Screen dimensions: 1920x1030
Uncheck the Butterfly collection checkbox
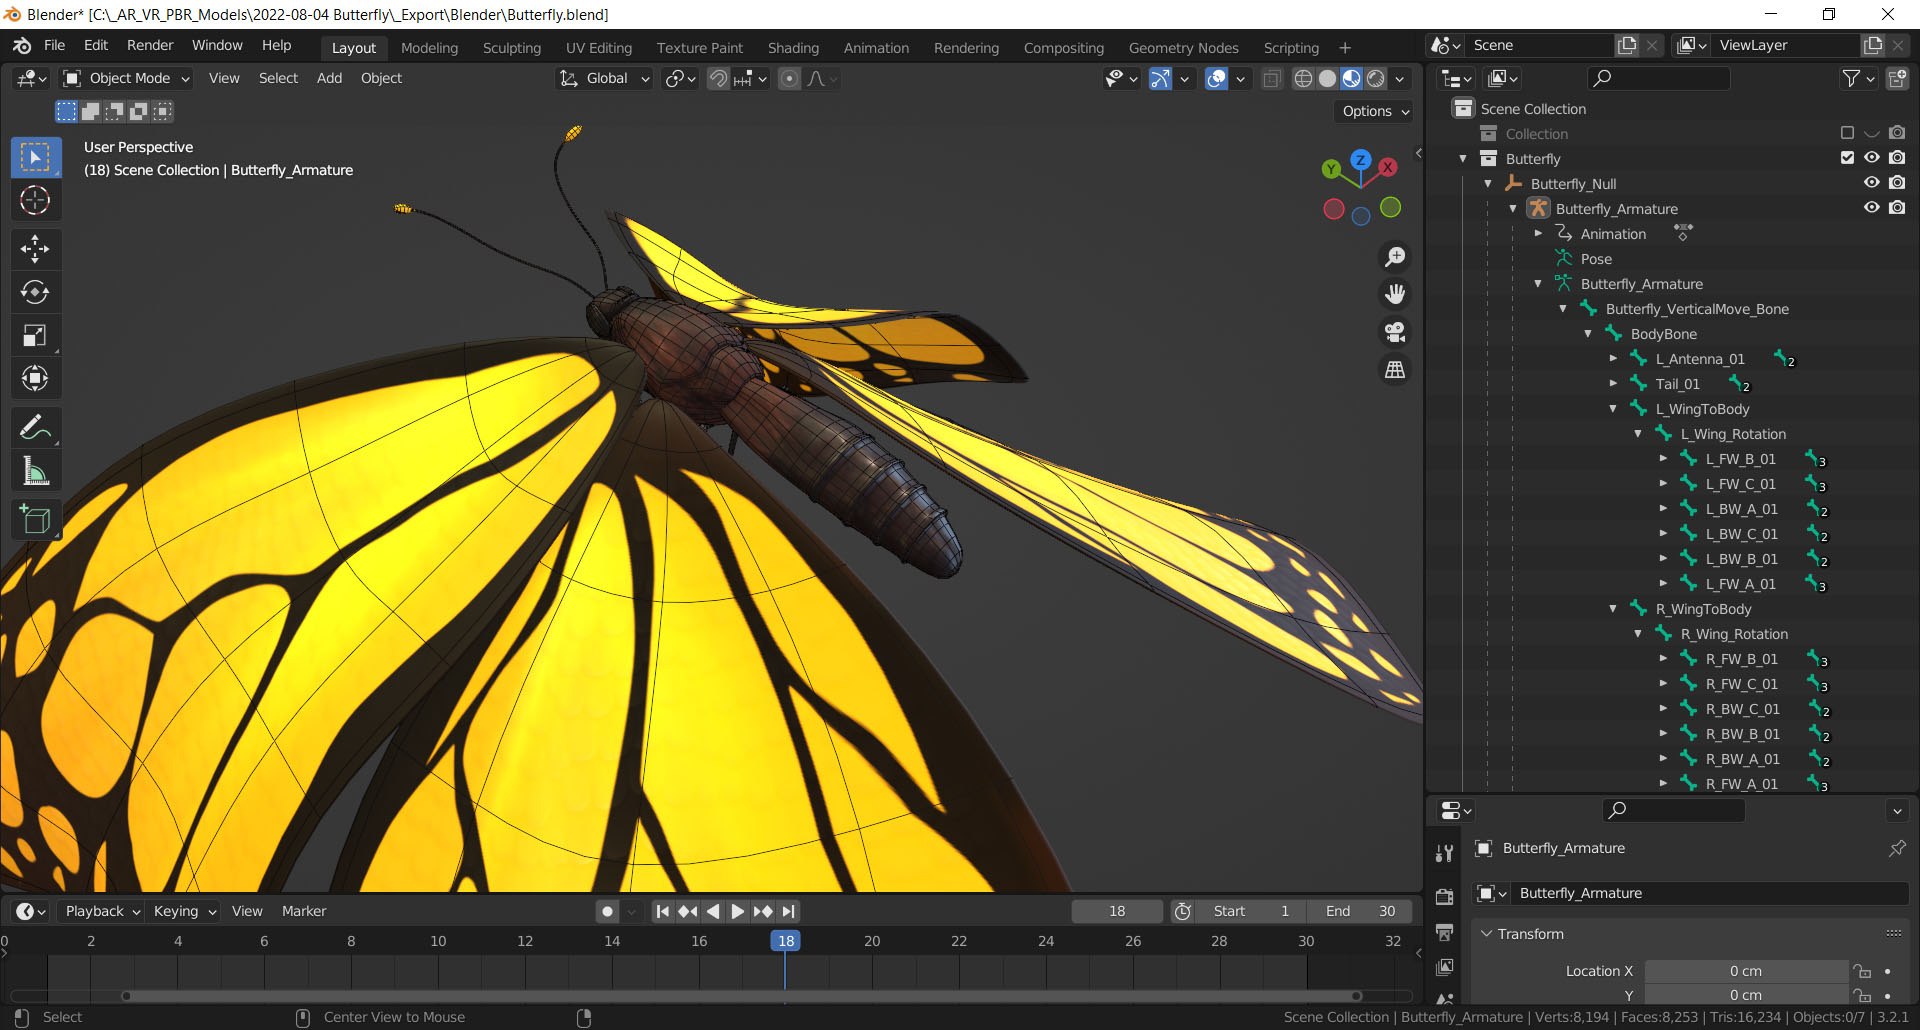pos(1847,158)
